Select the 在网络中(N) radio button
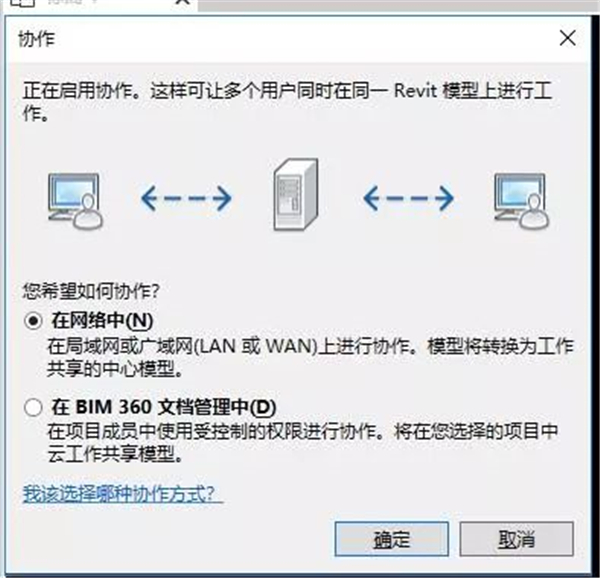 [x=33, y=321]
